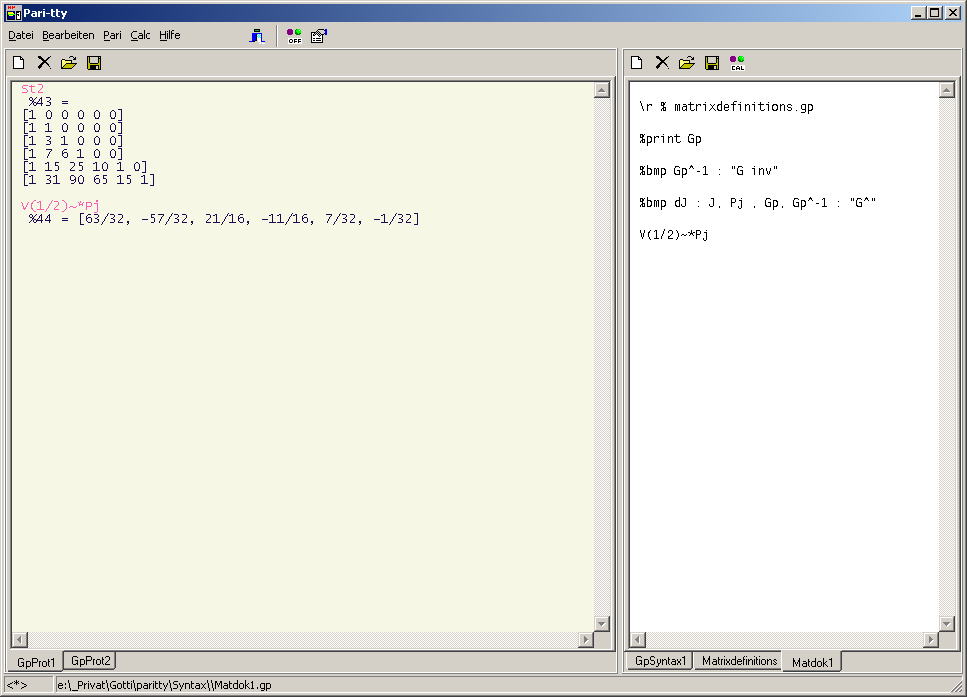This screenshot has width=967, height=697.
Task: Select the Matrixdefinitions tab
Action: click(x=739, y=661)
